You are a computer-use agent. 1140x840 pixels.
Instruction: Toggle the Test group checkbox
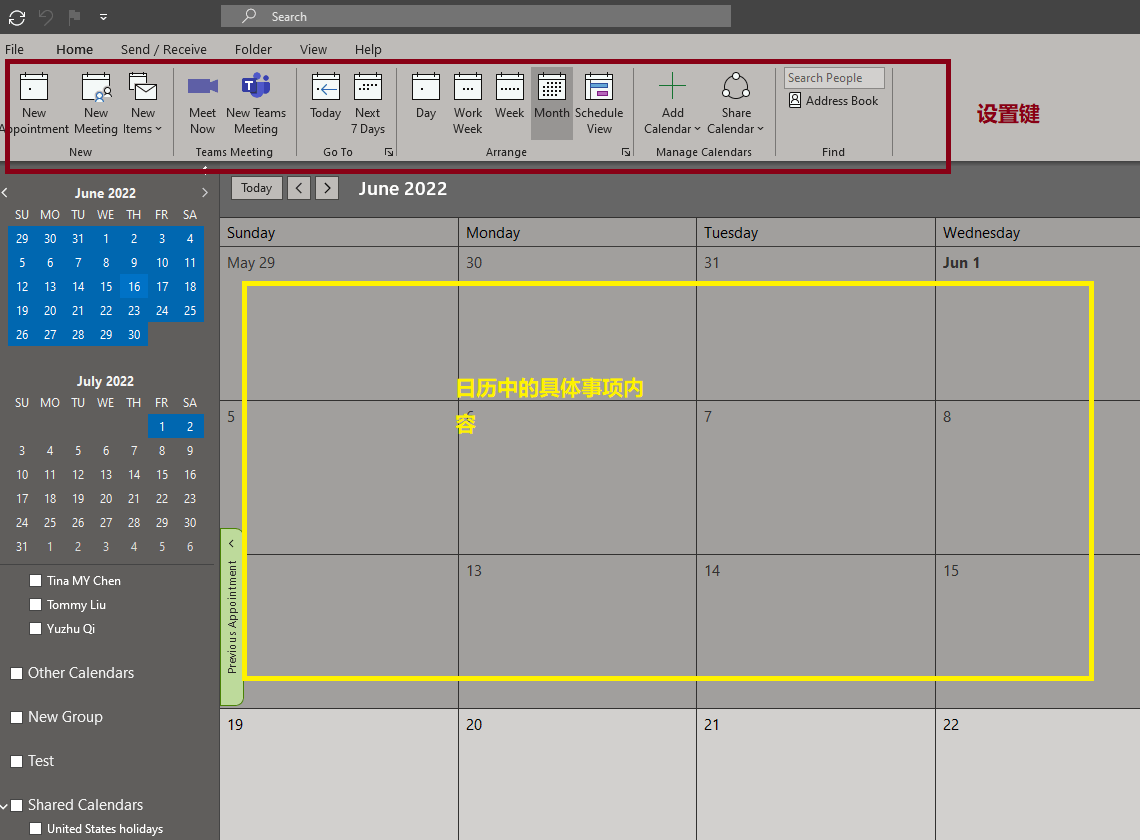[17, 761]
